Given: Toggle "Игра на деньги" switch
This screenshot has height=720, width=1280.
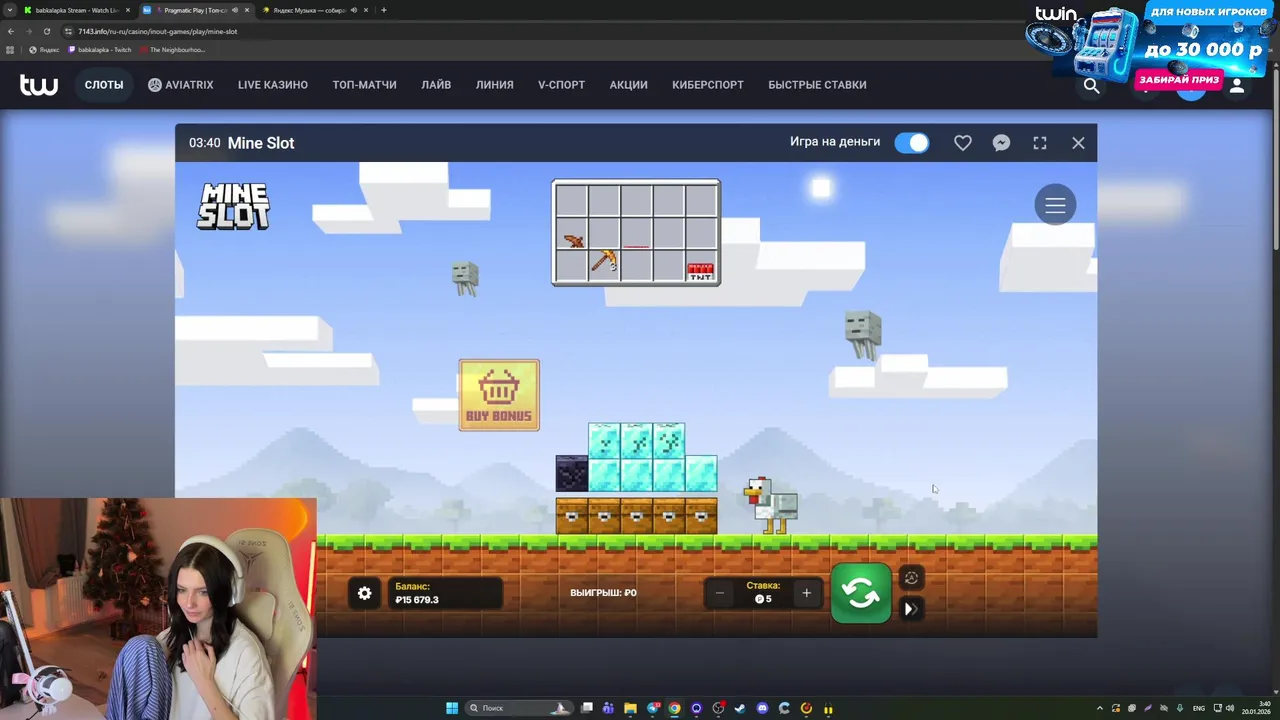Looking at the screenshot, I should click(x=911, y=143).
